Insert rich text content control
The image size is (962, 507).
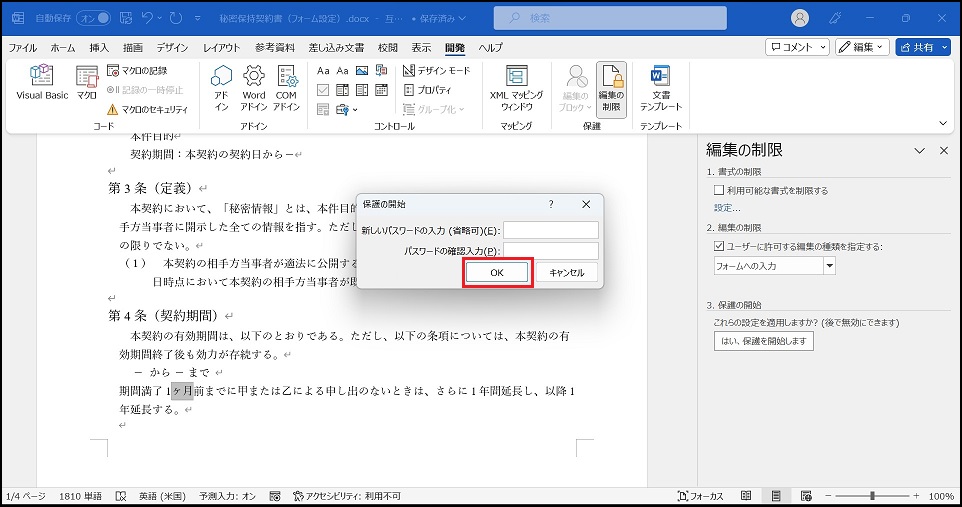(323, 71)
